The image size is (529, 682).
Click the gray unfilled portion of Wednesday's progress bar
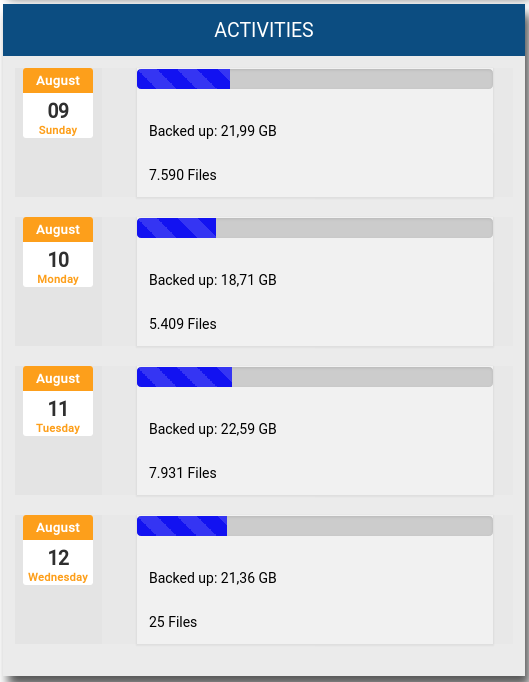click(360, 526)
